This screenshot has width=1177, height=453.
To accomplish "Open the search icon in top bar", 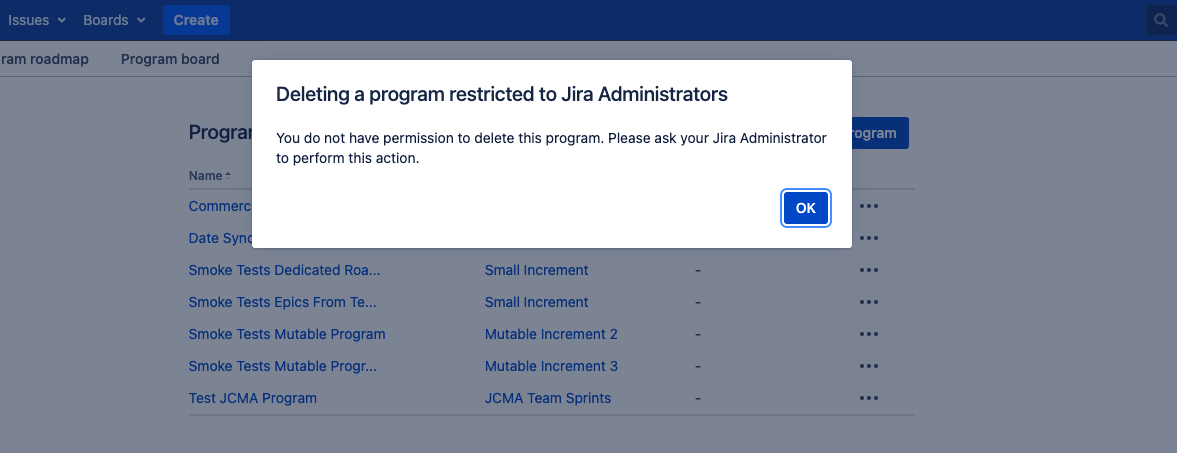I will pyautogui.click(x=1161, y=20).
